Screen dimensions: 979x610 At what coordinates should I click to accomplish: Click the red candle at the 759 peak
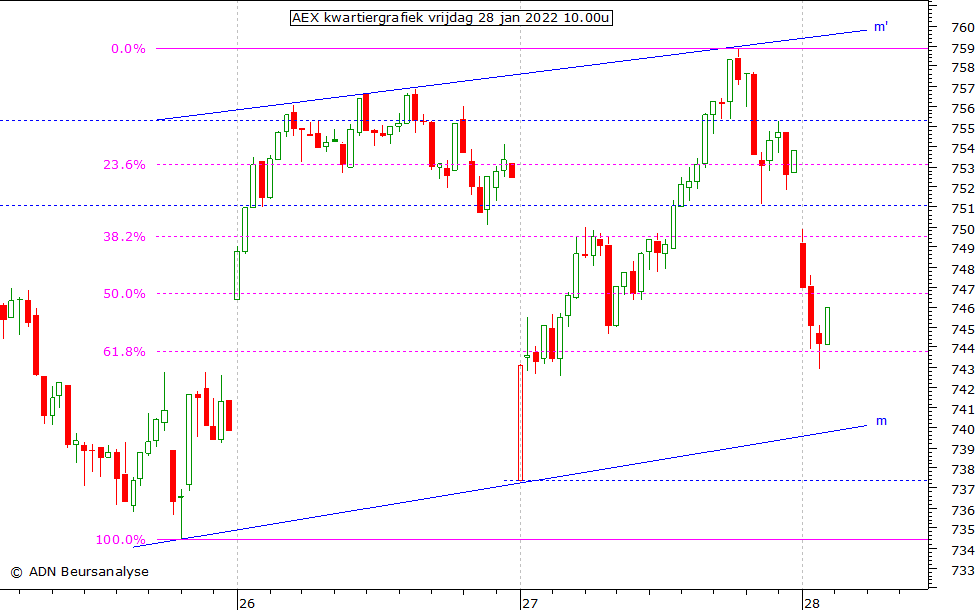pos(738,68)
